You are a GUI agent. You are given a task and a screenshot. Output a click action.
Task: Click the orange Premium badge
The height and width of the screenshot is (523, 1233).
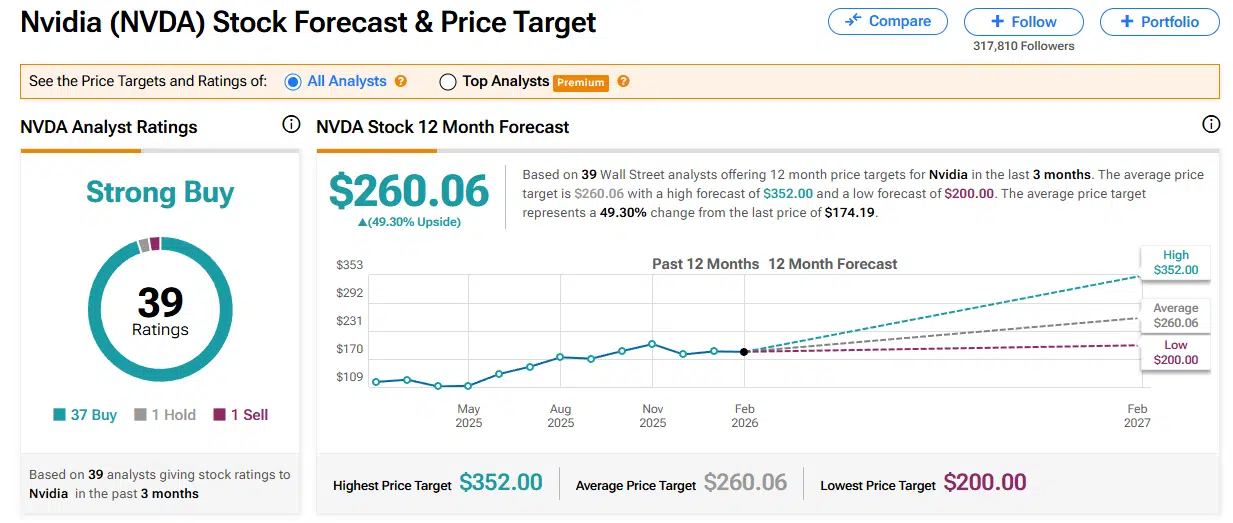coord(581,82)
